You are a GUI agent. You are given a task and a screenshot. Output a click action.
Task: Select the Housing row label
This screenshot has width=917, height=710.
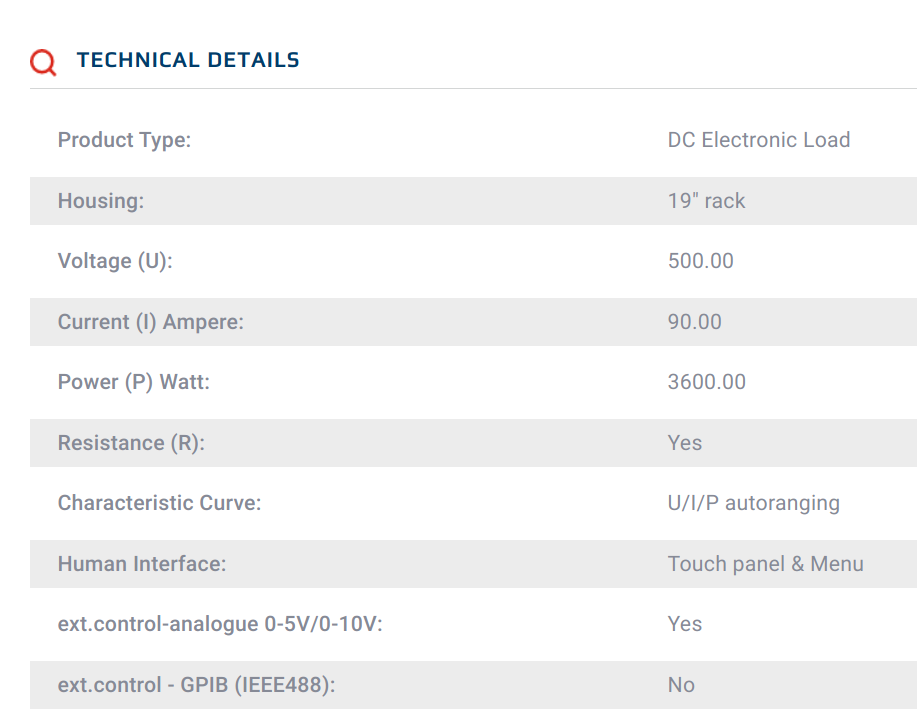coord(101,201)
